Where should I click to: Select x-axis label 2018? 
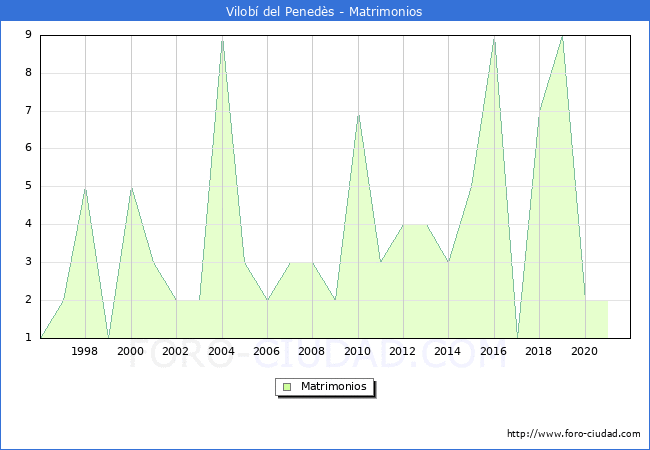click(538, 351)
